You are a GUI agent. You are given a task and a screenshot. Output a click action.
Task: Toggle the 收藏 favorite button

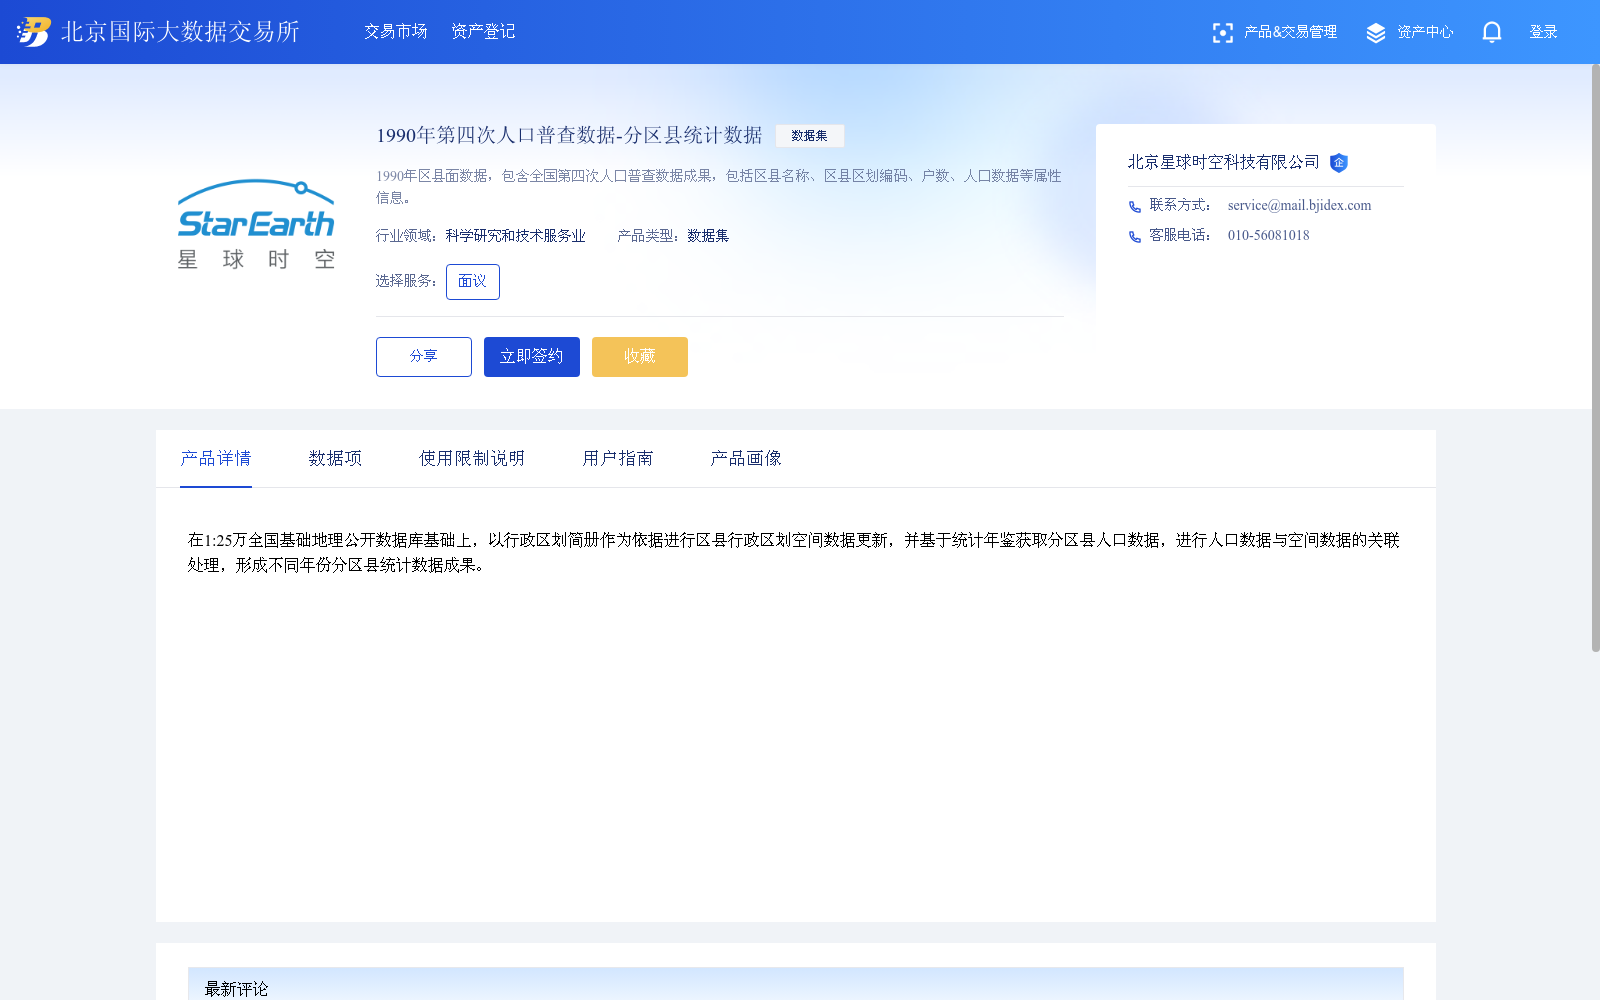639,356
